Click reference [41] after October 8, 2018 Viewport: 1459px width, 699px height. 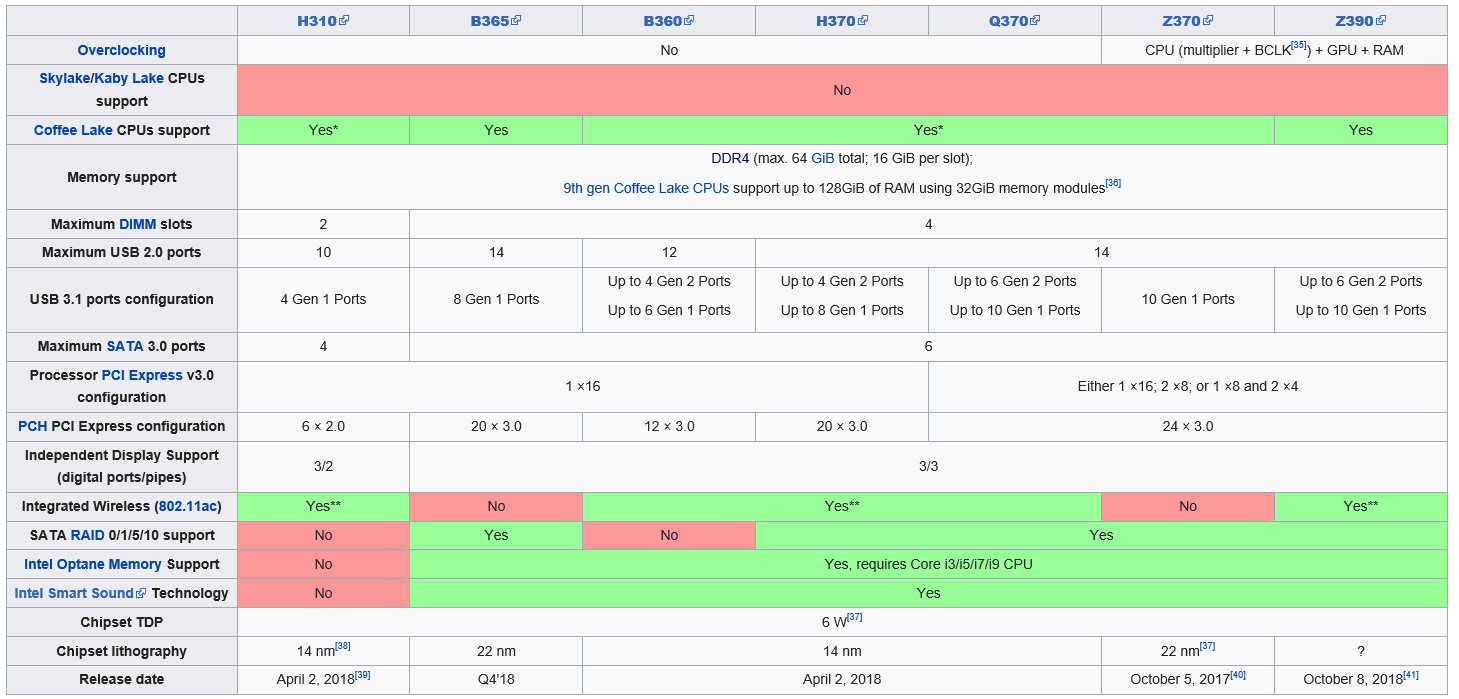click(x=1411, y=675)
